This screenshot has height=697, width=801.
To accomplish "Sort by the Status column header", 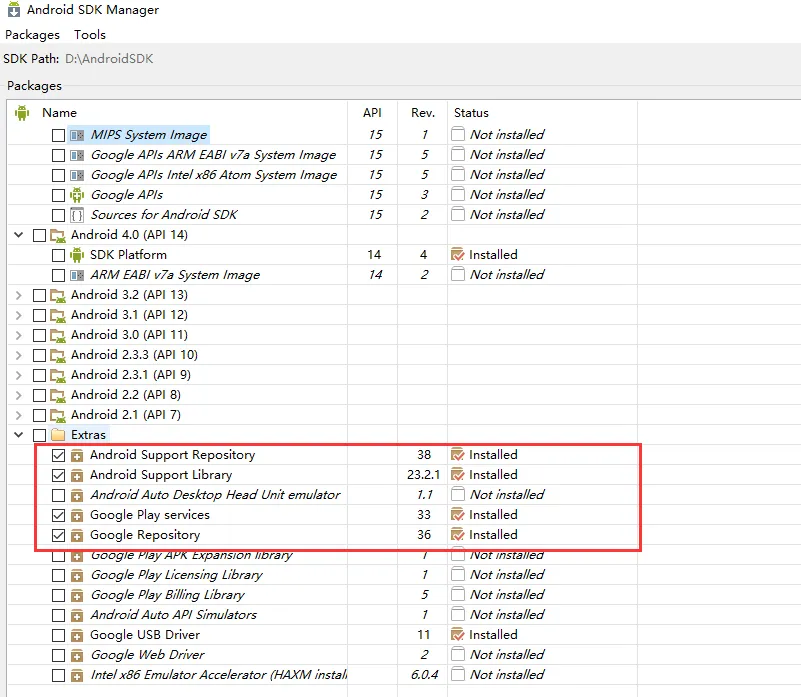I will [471, 112].
